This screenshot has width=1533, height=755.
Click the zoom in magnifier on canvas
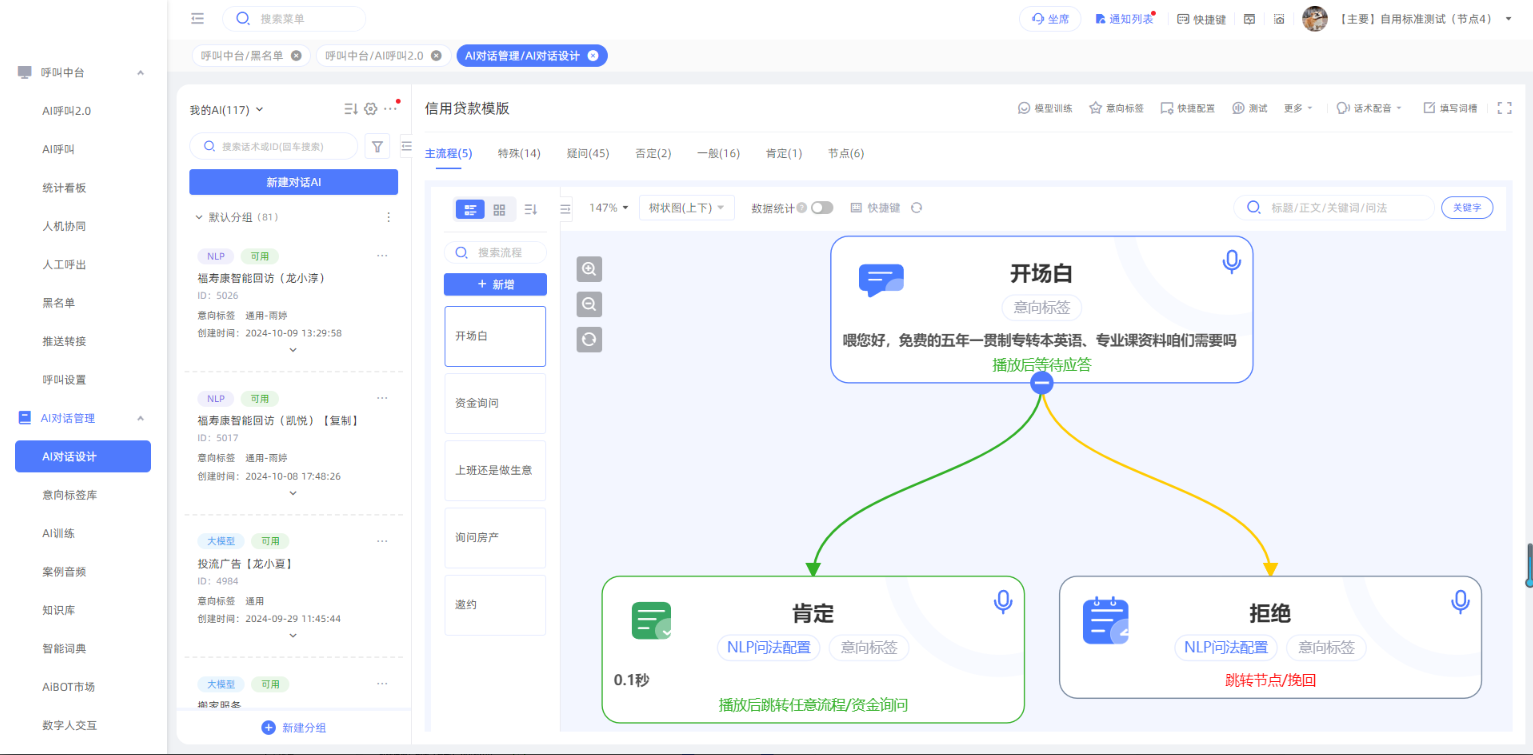[x=589, y=269]
